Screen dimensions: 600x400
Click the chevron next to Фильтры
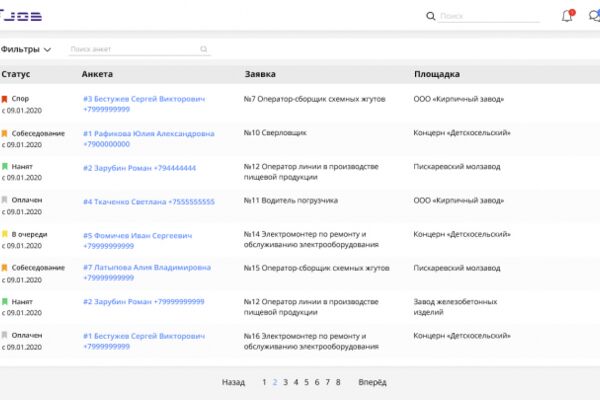click(x=47, y=50)
